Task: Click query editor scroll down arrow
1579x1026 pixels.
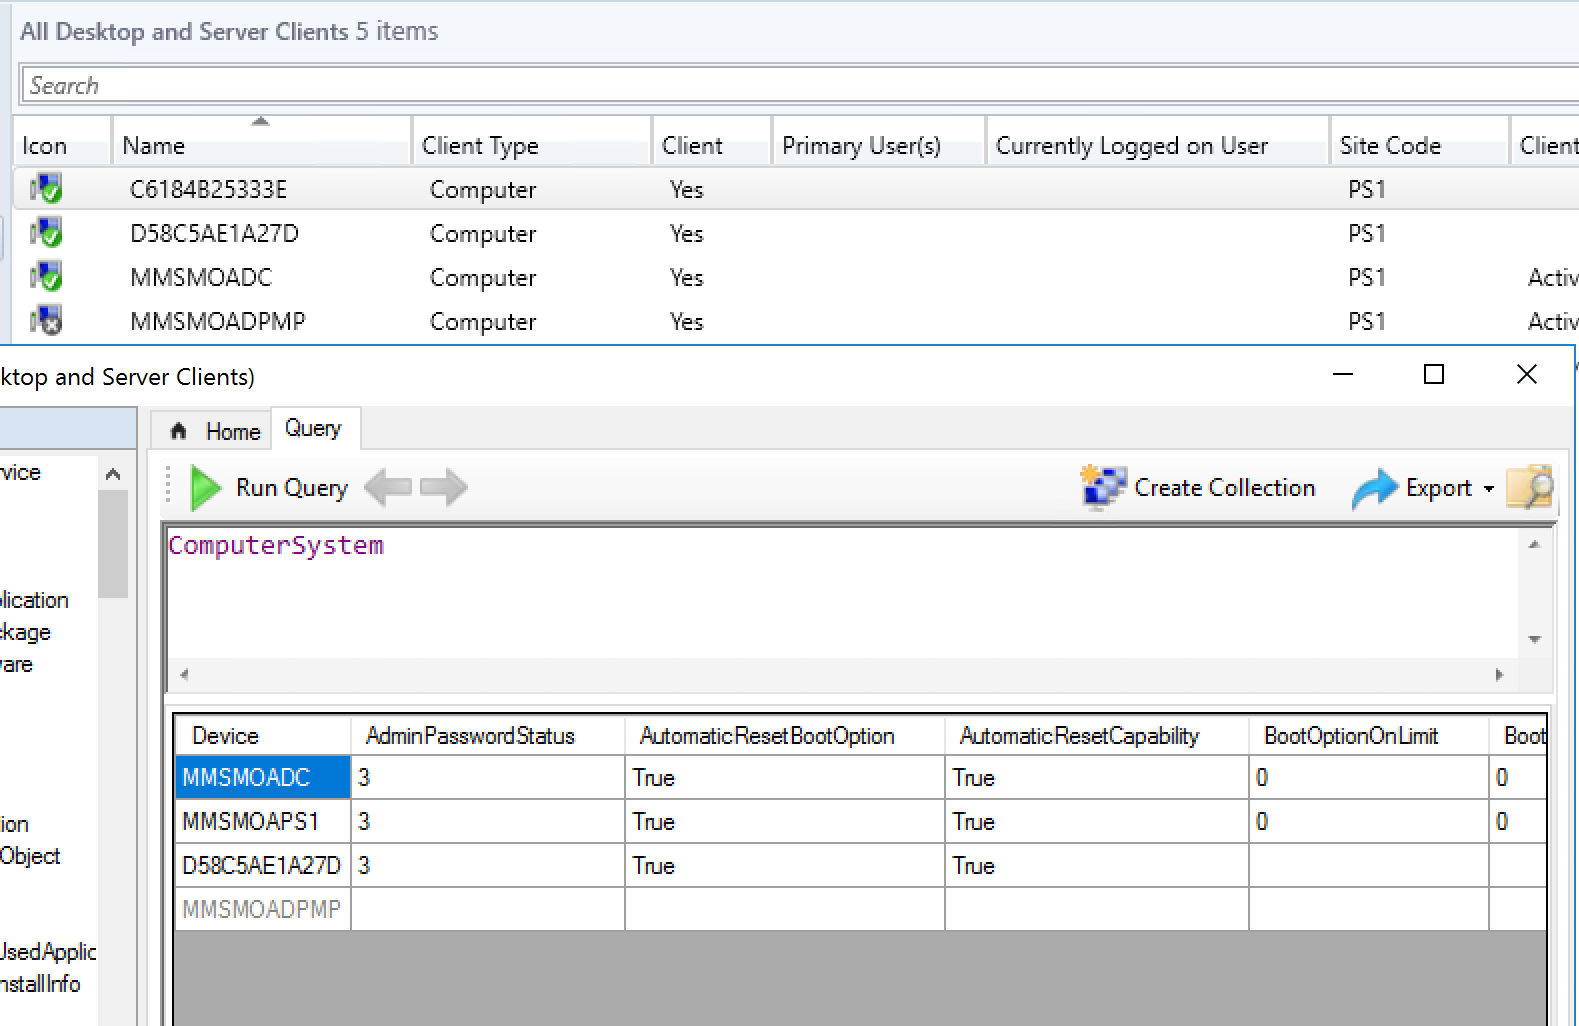Action: [1534, 639]
